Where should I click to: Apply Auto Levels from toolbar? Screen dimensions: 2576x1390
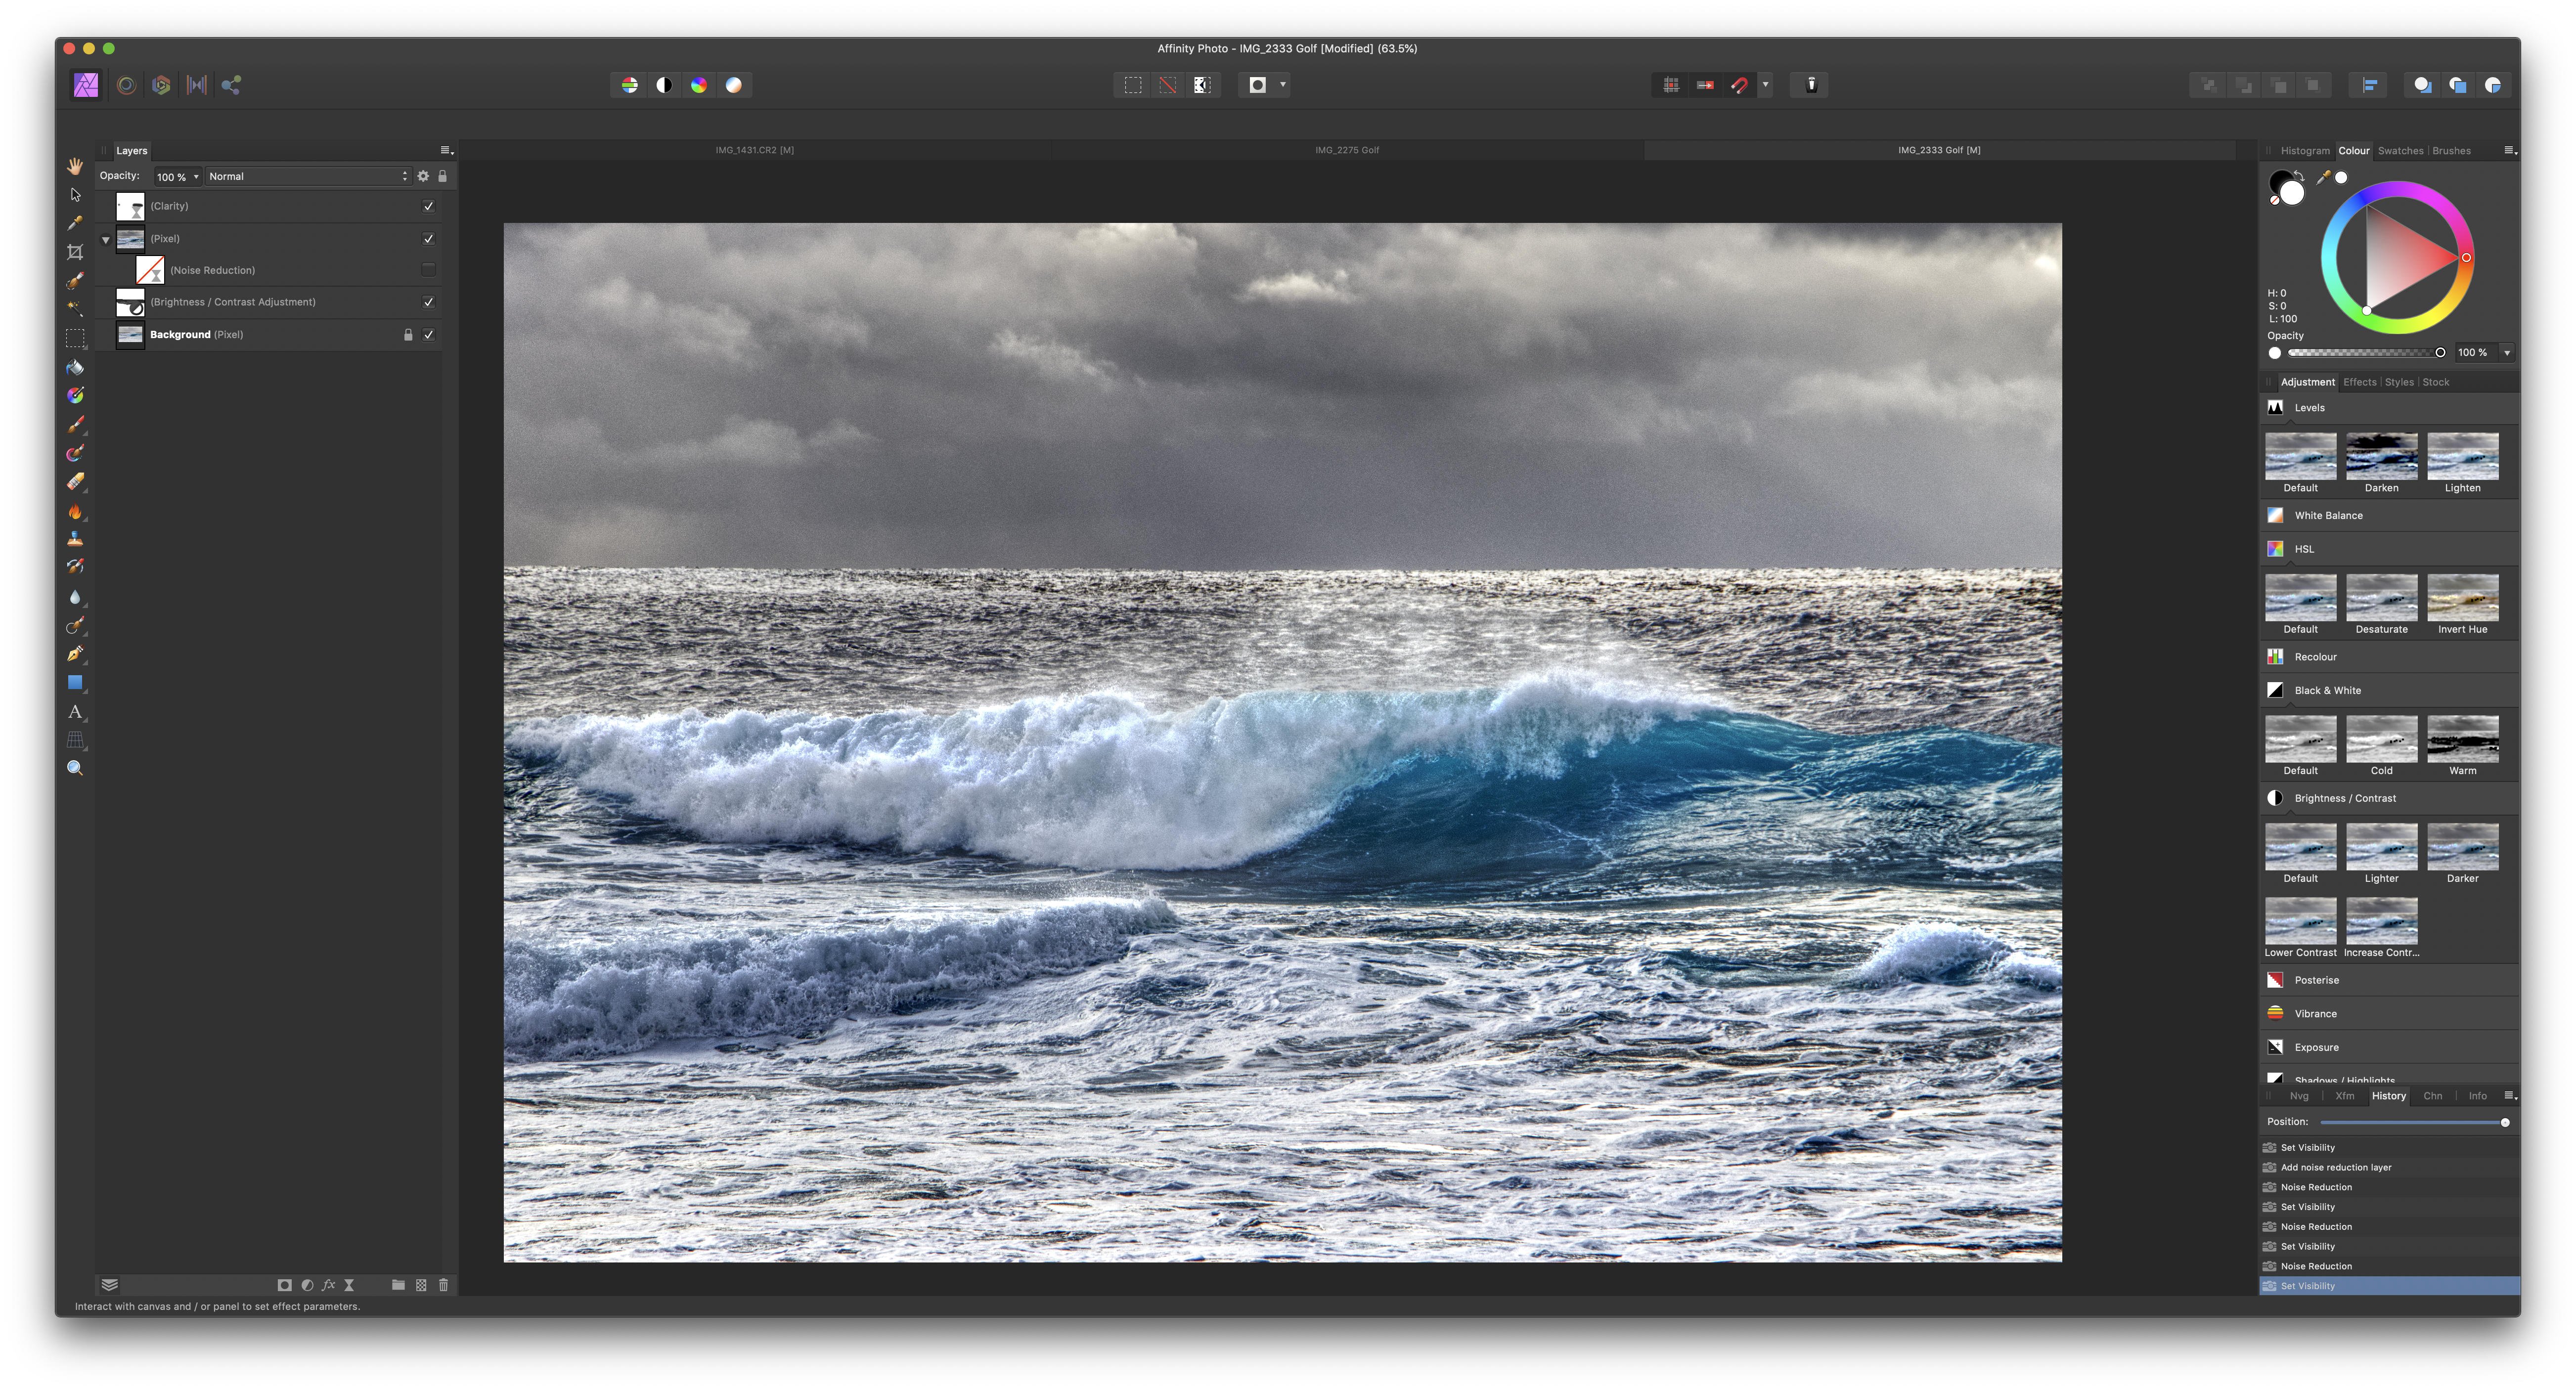629,85
